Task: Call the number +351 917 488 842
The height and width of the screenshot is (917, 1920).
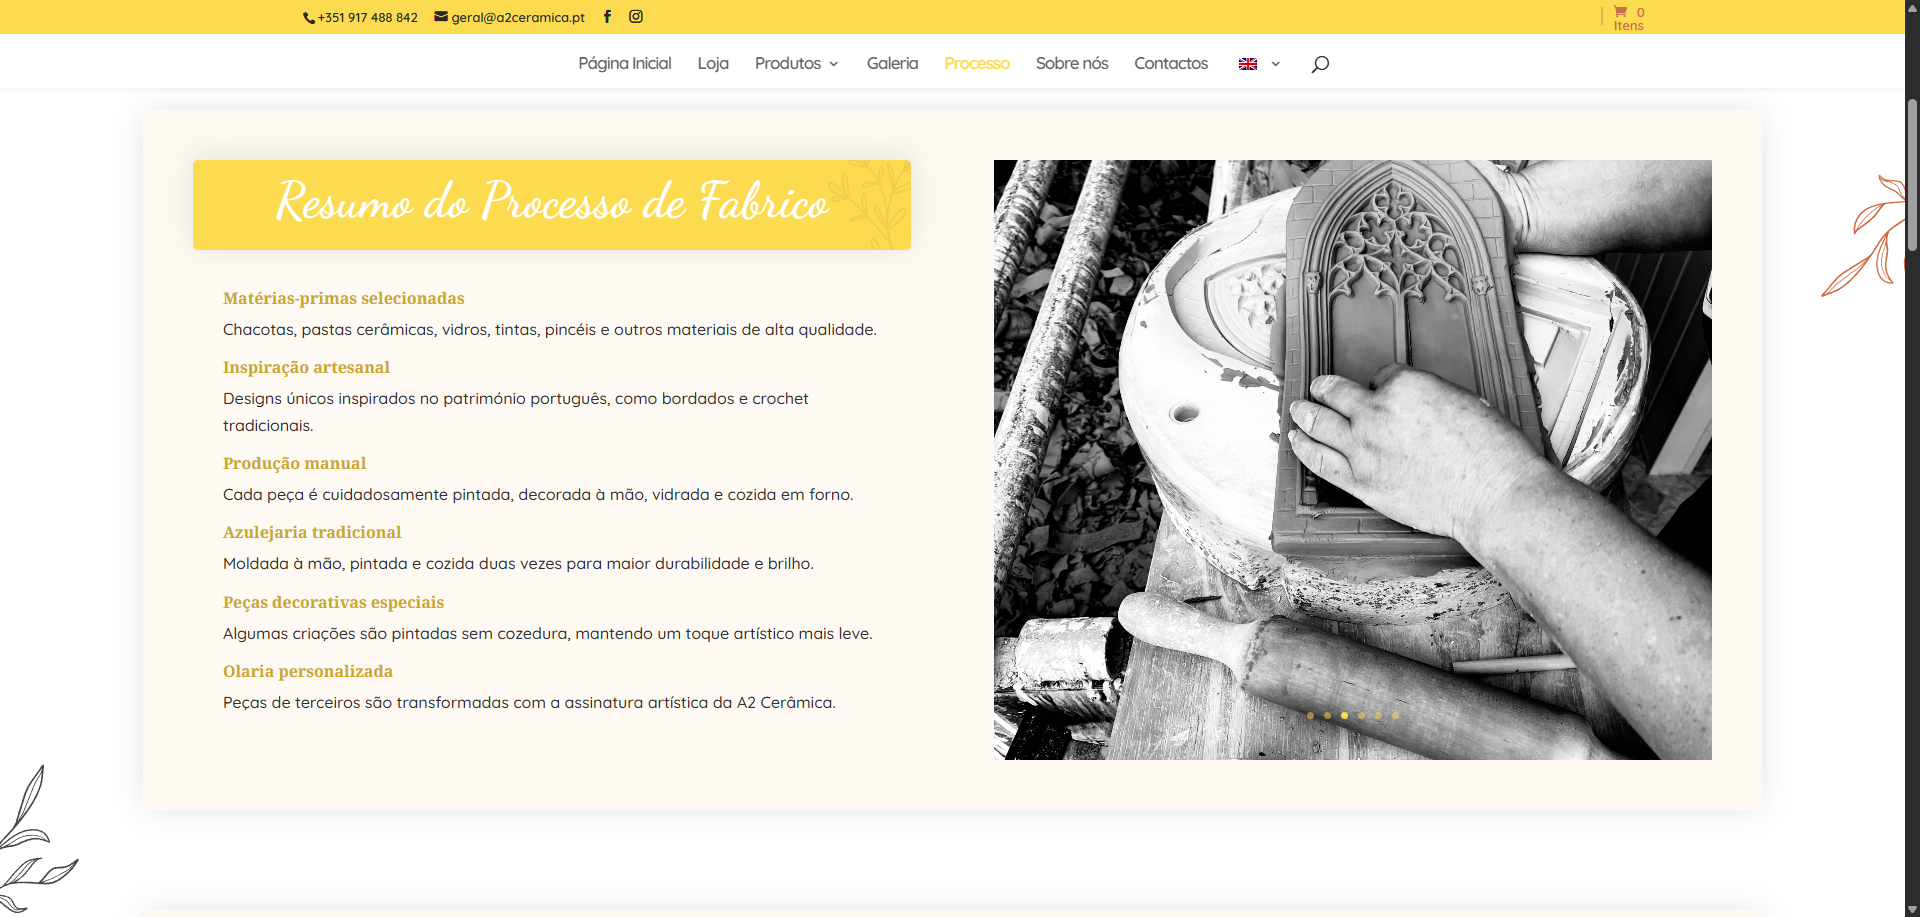Action: 368,17
